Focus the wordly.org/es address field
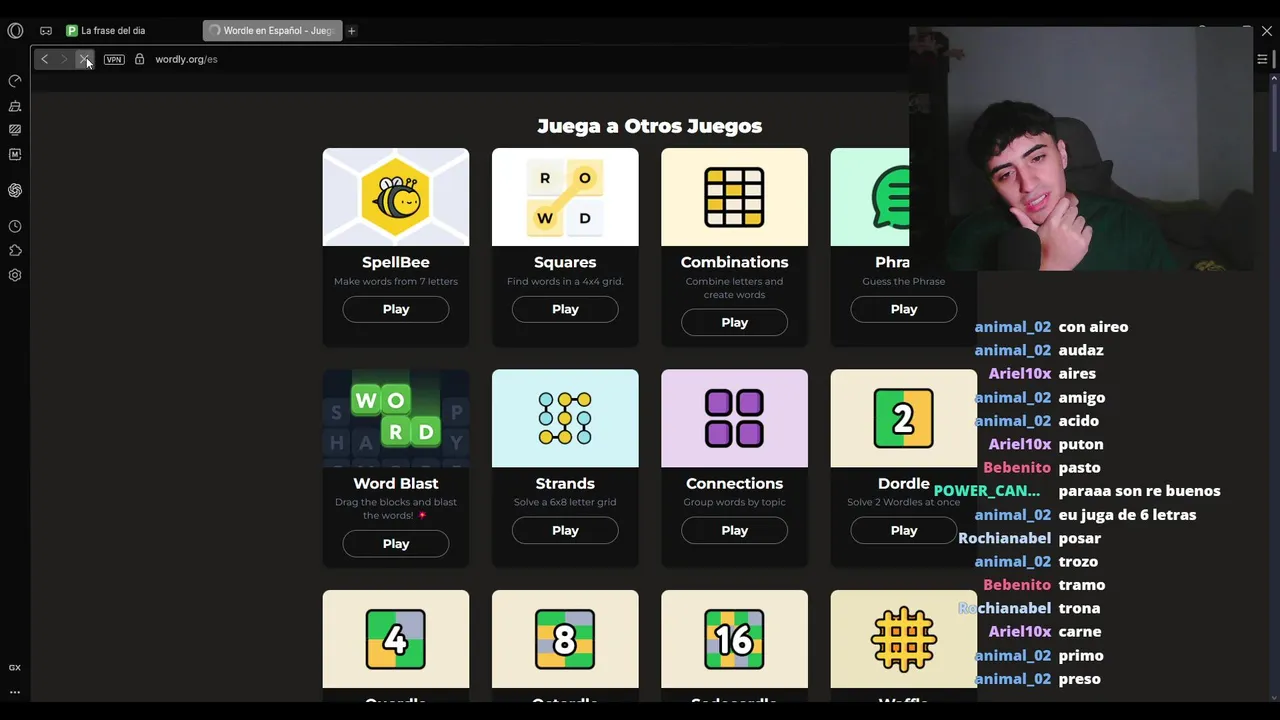 pos(186,59)
